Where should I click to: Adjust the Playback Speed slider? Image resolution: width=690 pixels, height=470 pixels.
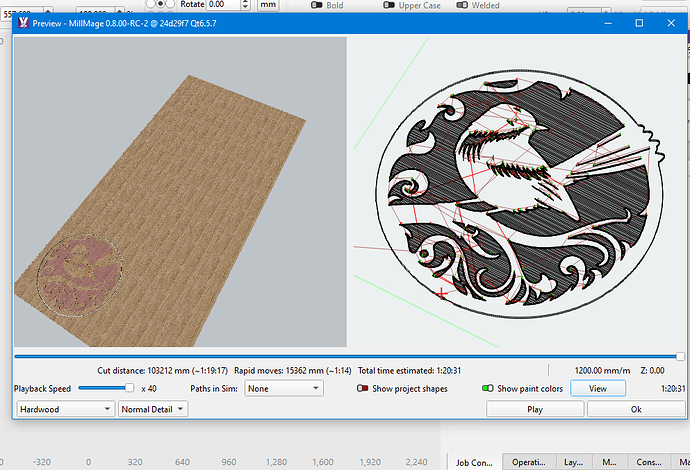(x=106, y=388)
